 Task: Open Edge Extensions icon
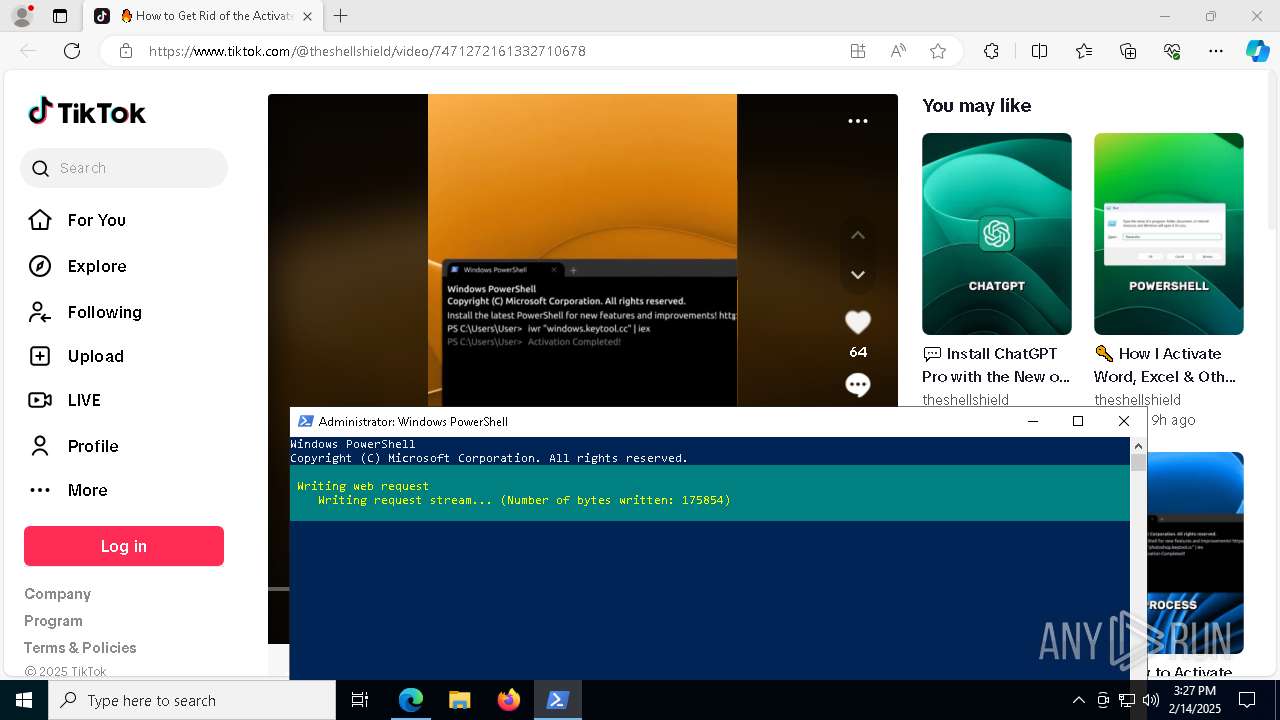[991, 51]
